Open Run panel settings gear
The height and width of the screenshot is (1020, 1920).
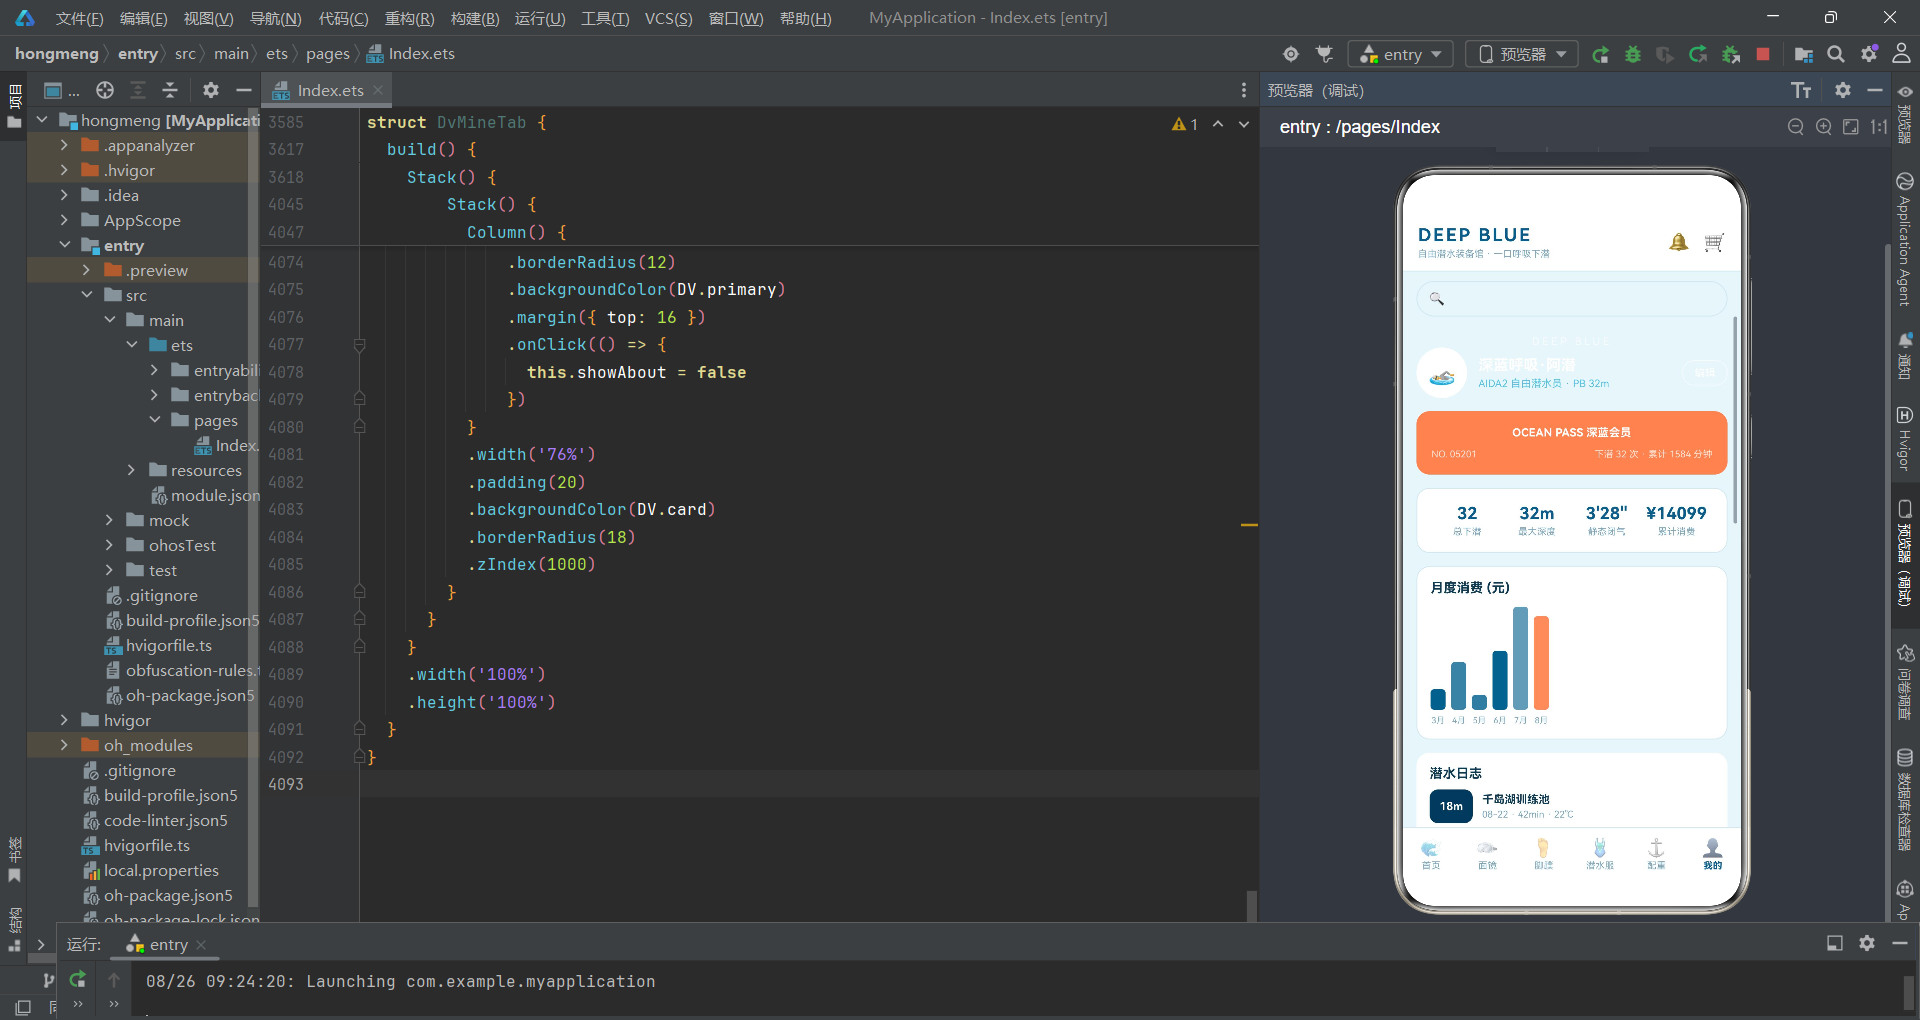click(1867, 943)
